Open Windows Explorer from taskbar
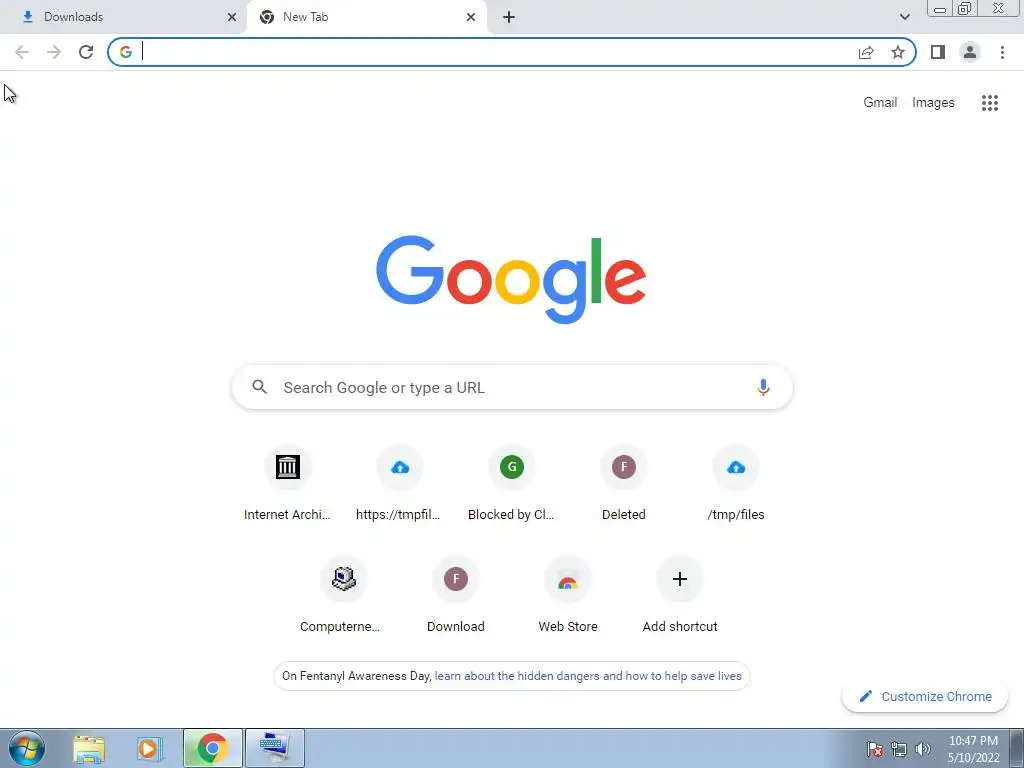This screenshot has width=1024, height=768. (89, 748)
